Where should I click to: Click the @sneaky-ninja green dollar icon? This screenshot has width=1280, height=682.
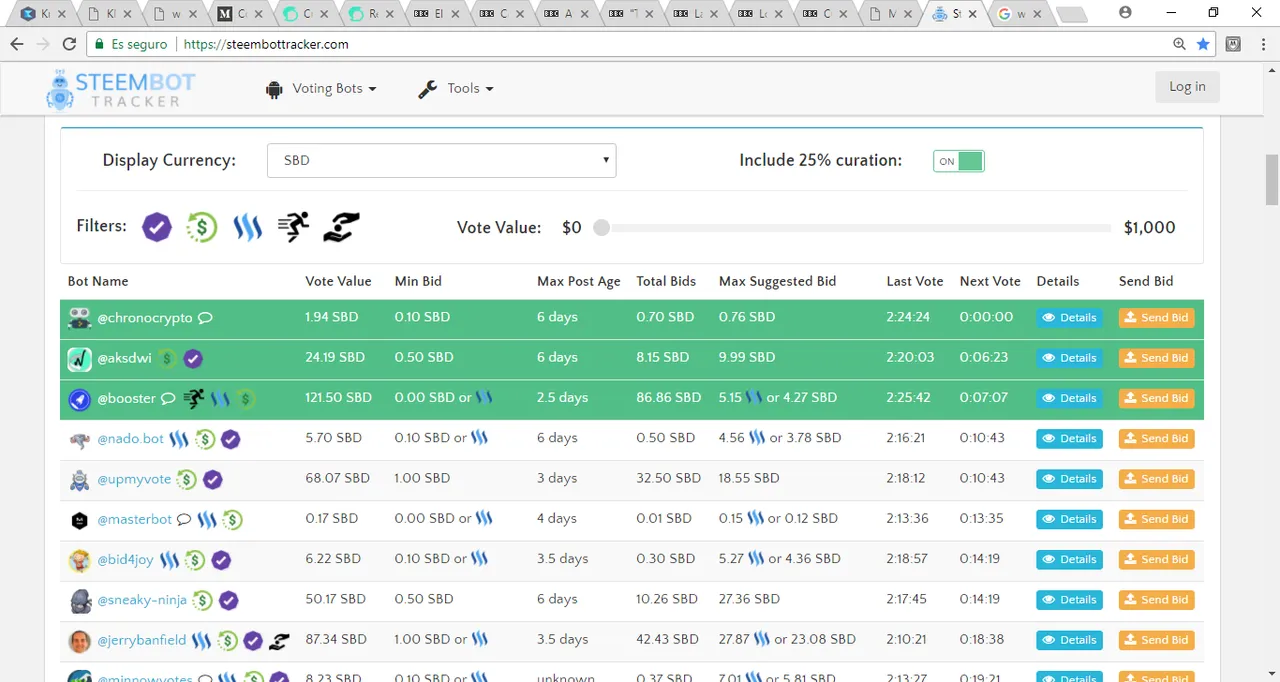[203, 600]
